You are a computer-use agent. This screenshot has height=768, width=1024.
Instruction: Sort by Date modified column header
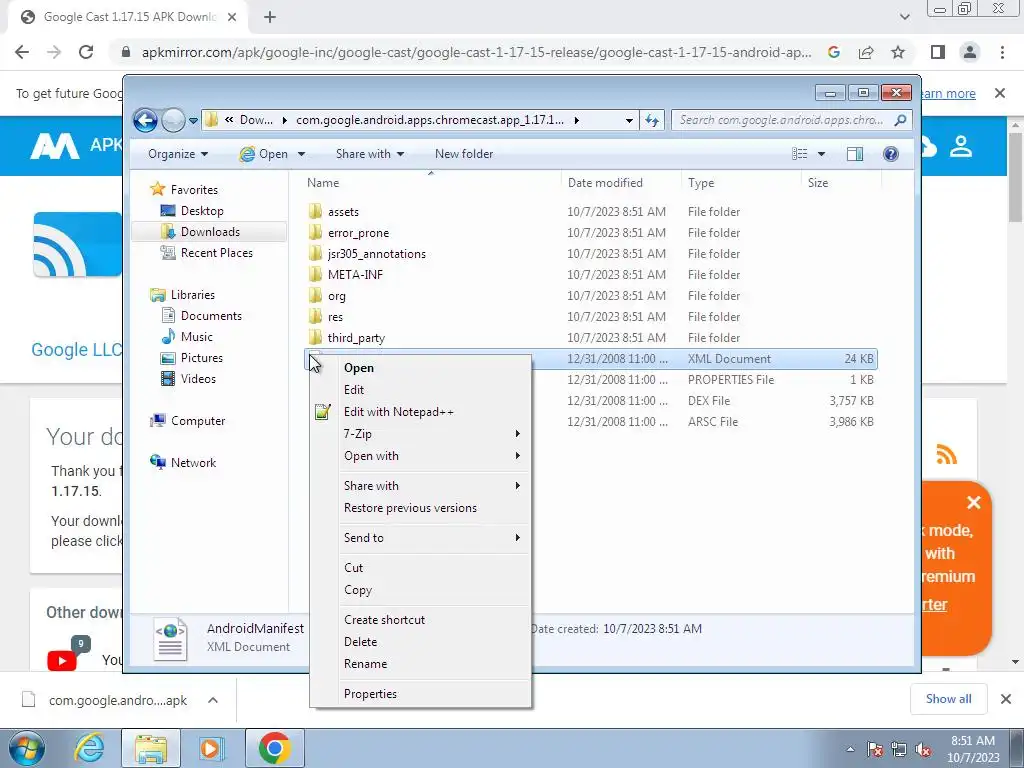[x=605, y=183]
